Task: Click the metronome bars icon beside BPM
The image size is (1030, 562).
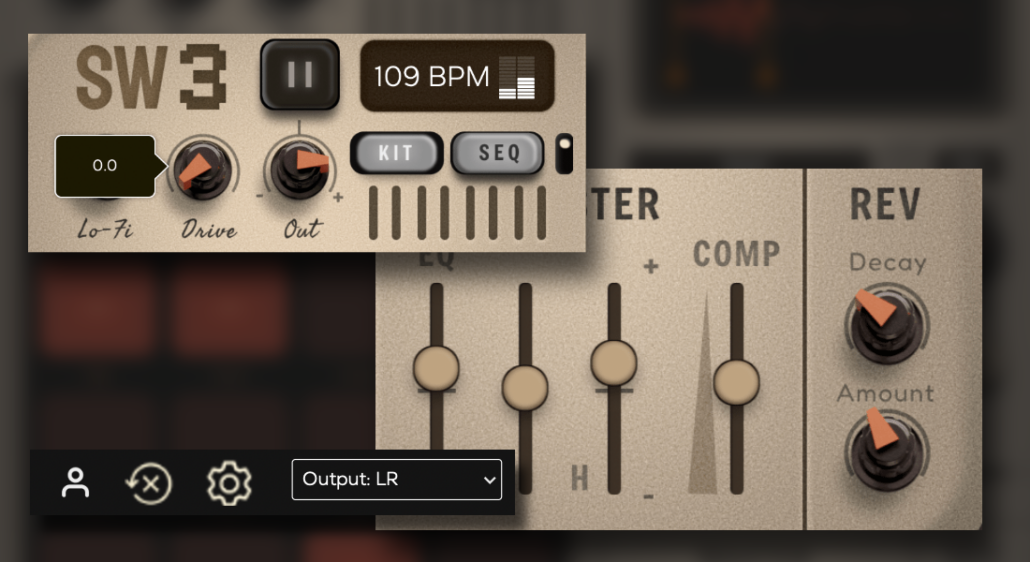Action: click(517, 77)
